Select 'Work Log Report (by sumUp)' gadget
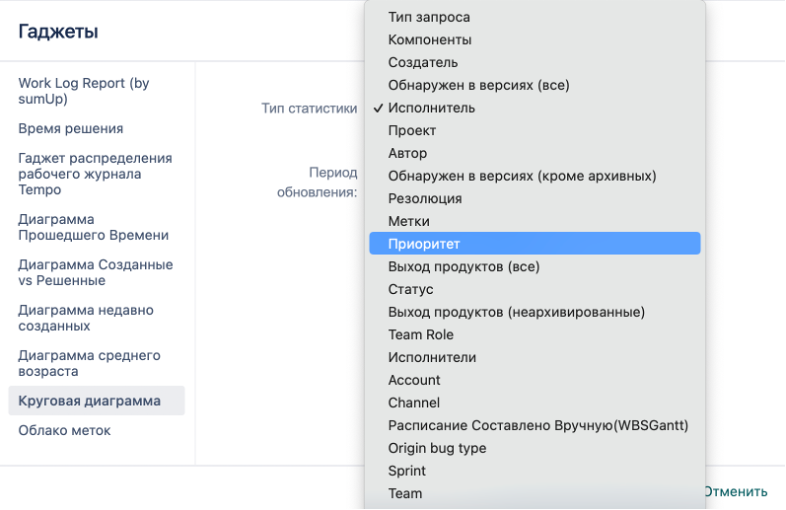786x510 pixels. click(84, 91)
